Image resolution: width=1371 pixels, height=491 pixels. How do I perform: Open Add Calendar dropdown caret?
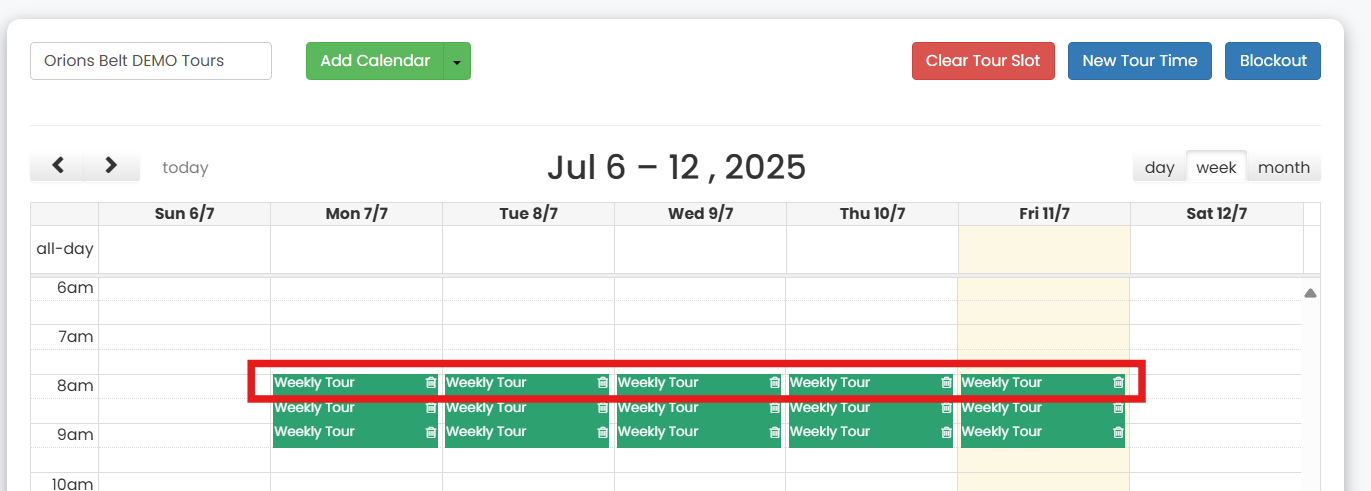[x=457, y=61]
